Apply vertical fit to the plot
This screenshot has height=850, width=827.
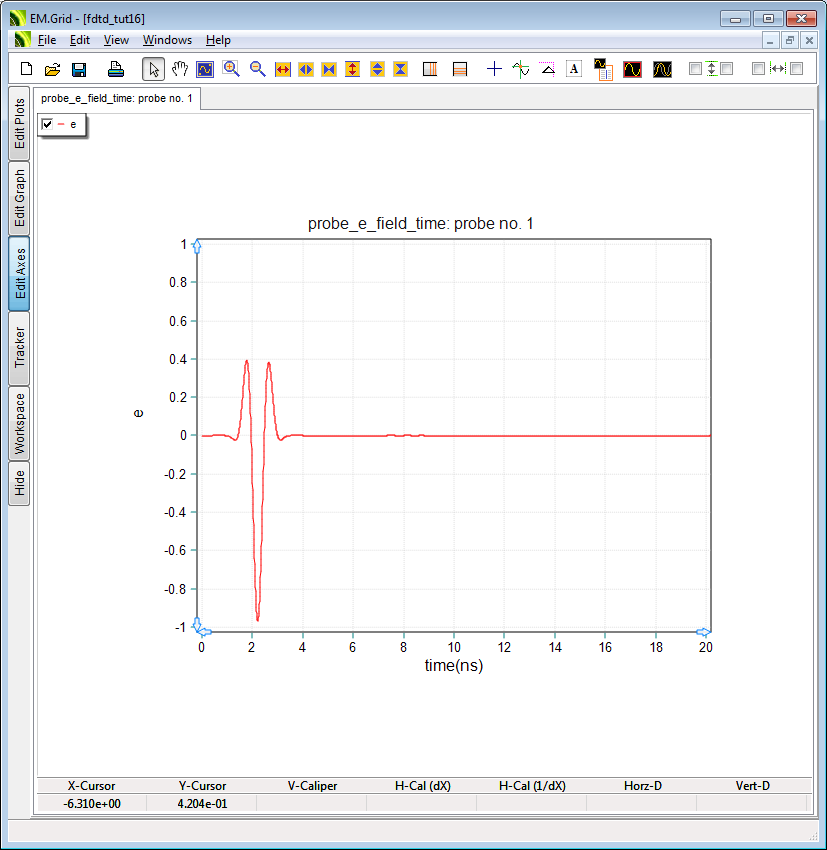point(353,68)
